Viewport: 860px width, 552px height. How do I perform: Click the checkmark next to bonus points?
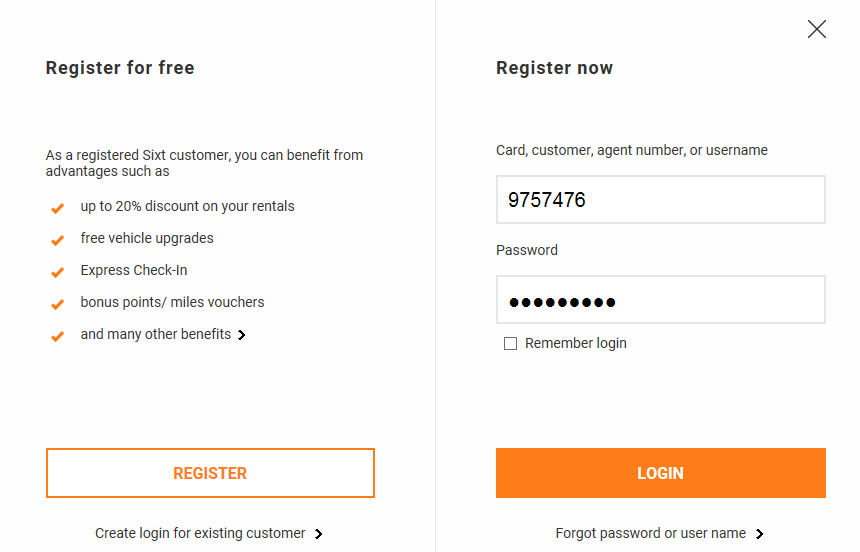pos(57,304)
